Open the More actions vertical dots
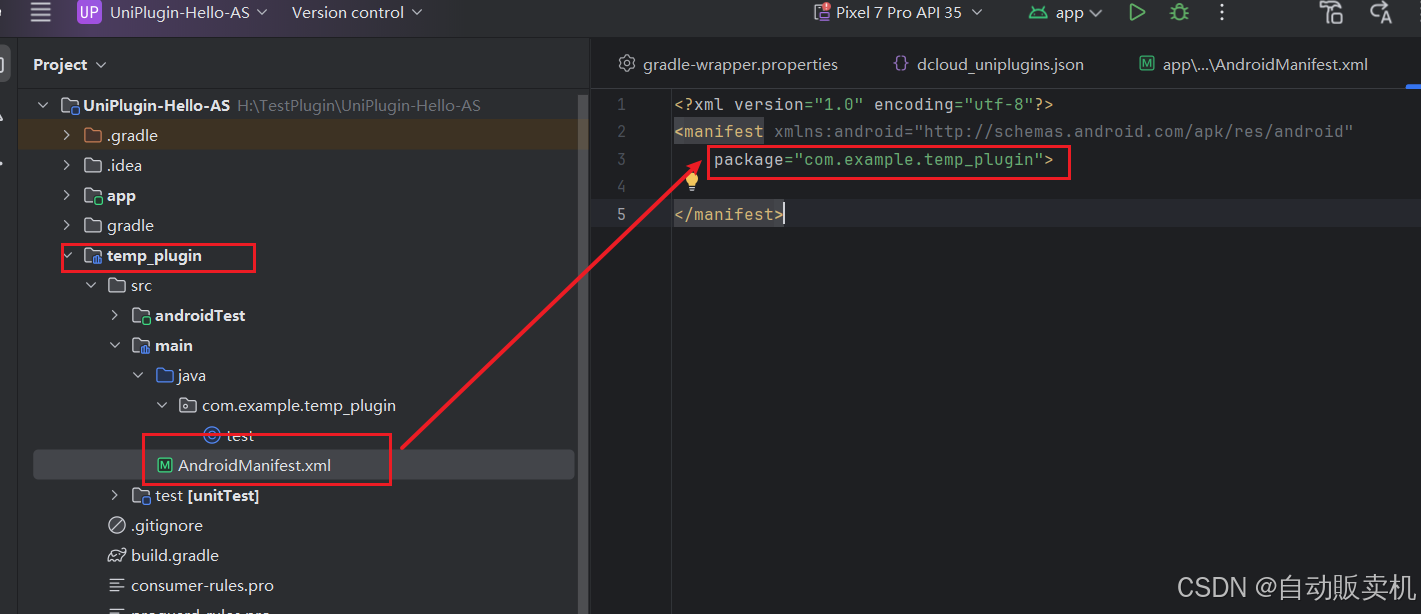This screenshot has height=614, width=1421. tap(1222, 12)
